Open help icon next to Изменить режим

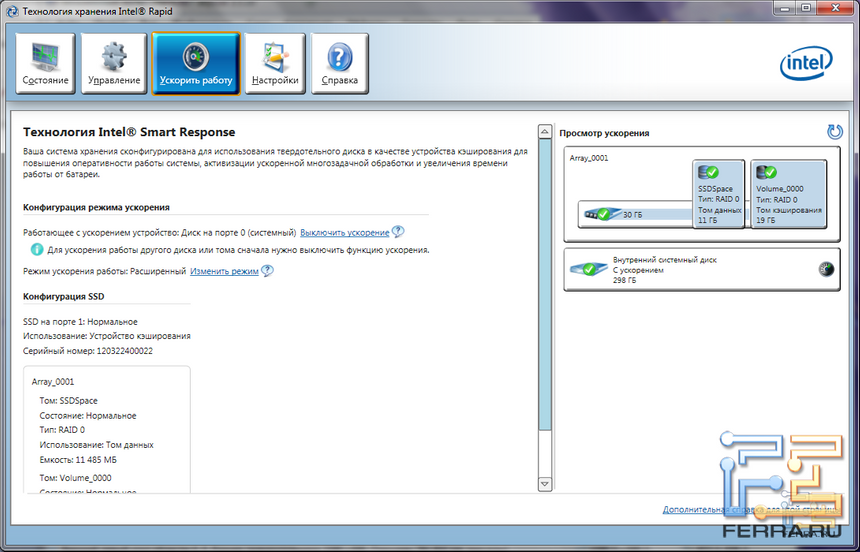pyautogui.click(x=267, y=271)
